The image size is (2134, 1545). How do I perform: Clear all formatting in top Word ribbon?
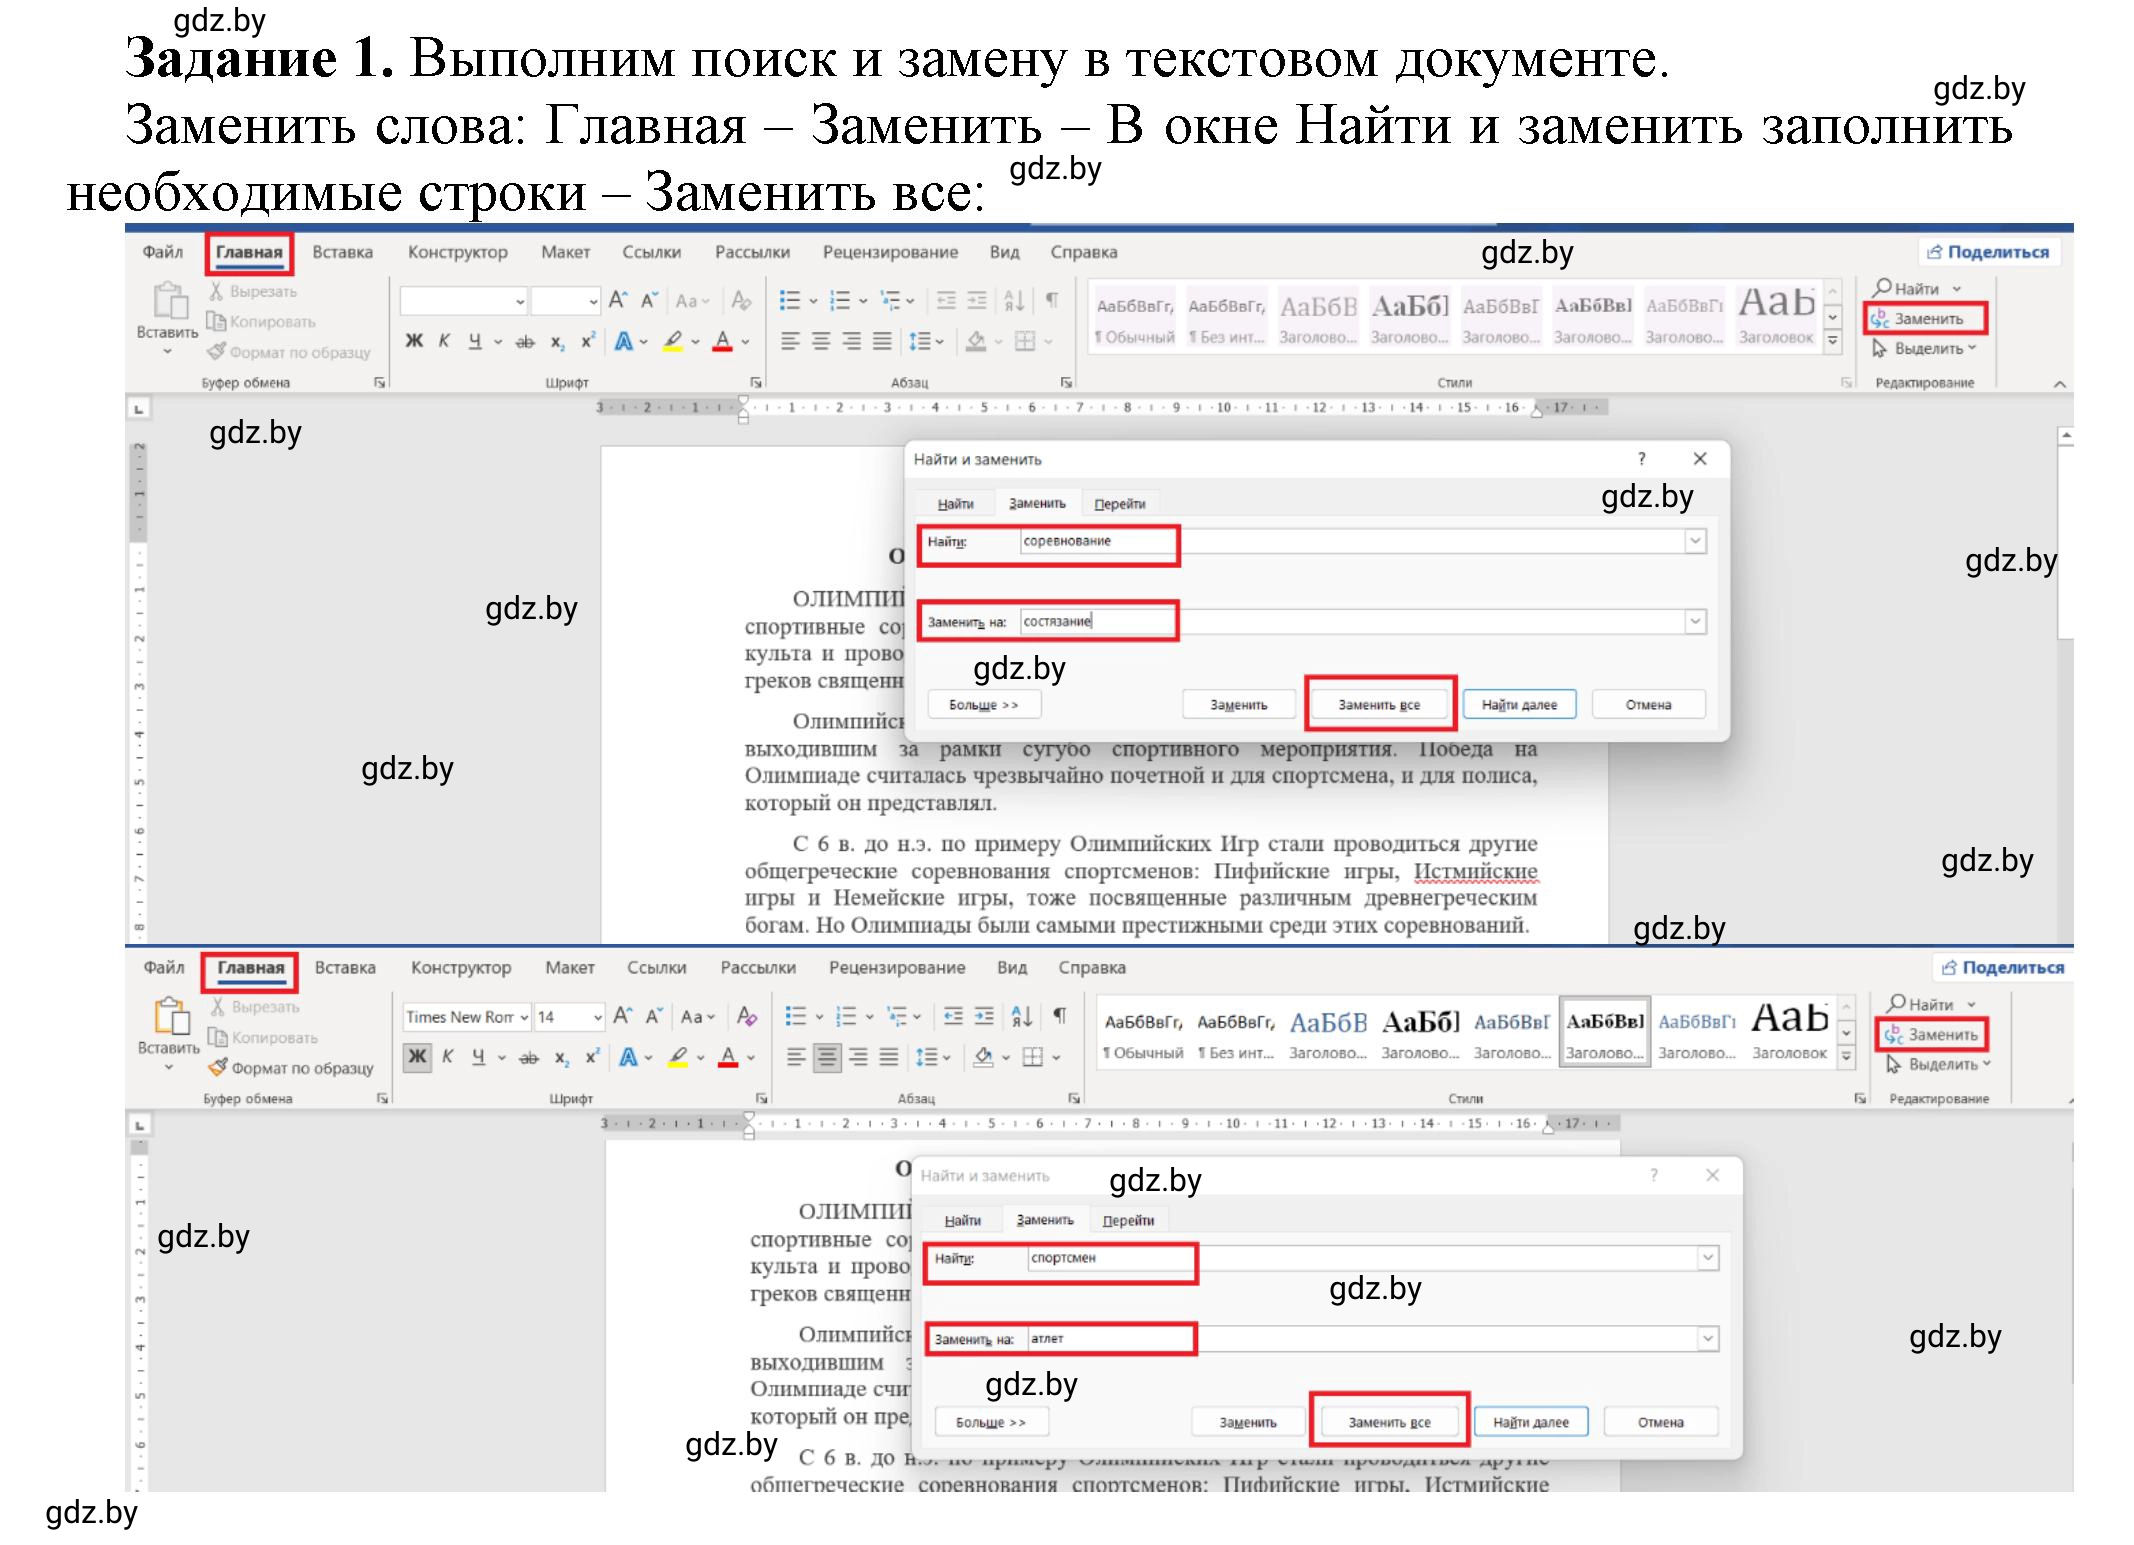coord(741,300)
